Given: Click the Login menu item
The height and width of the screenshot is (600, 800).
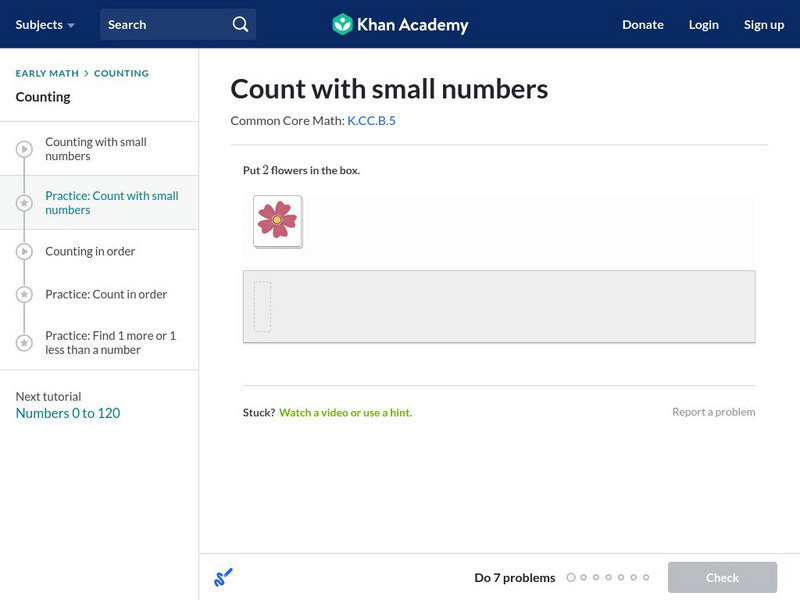Looking at the screenshot, I should (x=703, y=24).
